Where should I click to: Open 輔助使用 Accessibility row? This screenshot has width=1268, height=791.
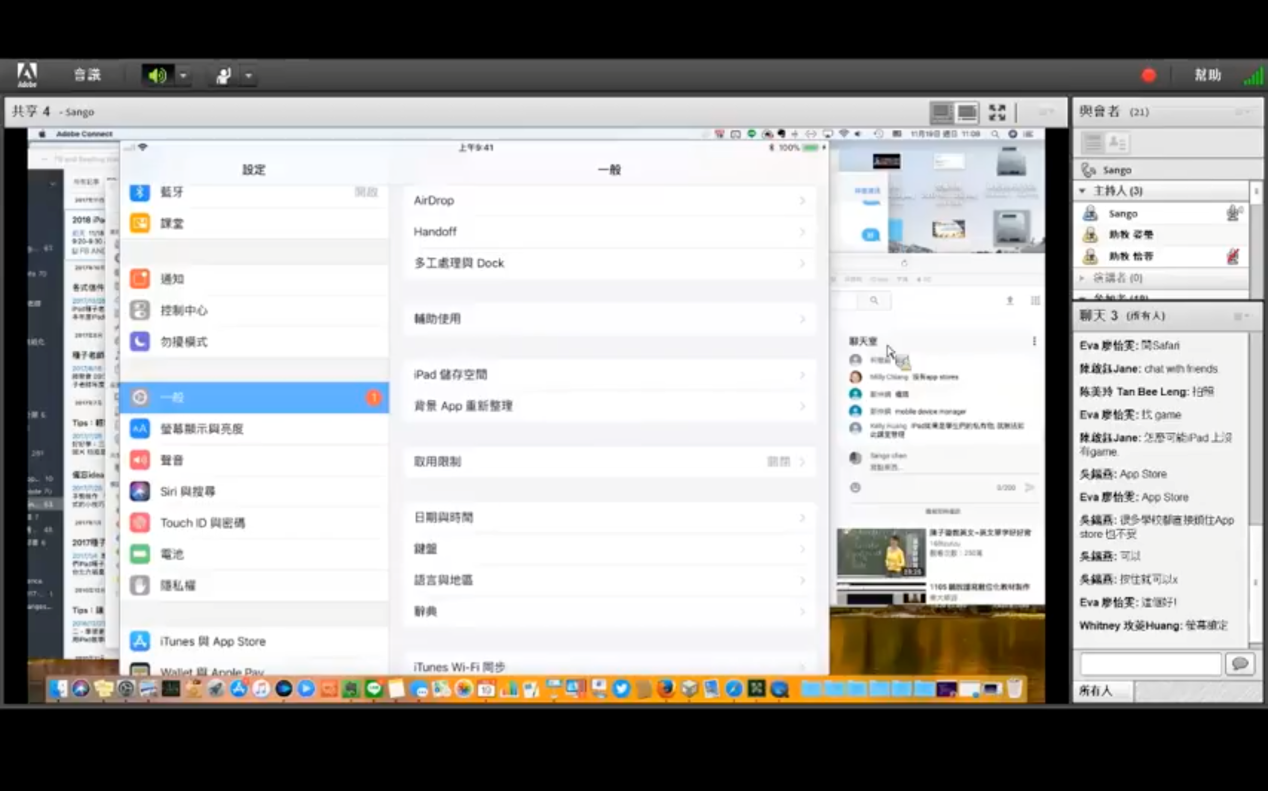tap(609, 319)
